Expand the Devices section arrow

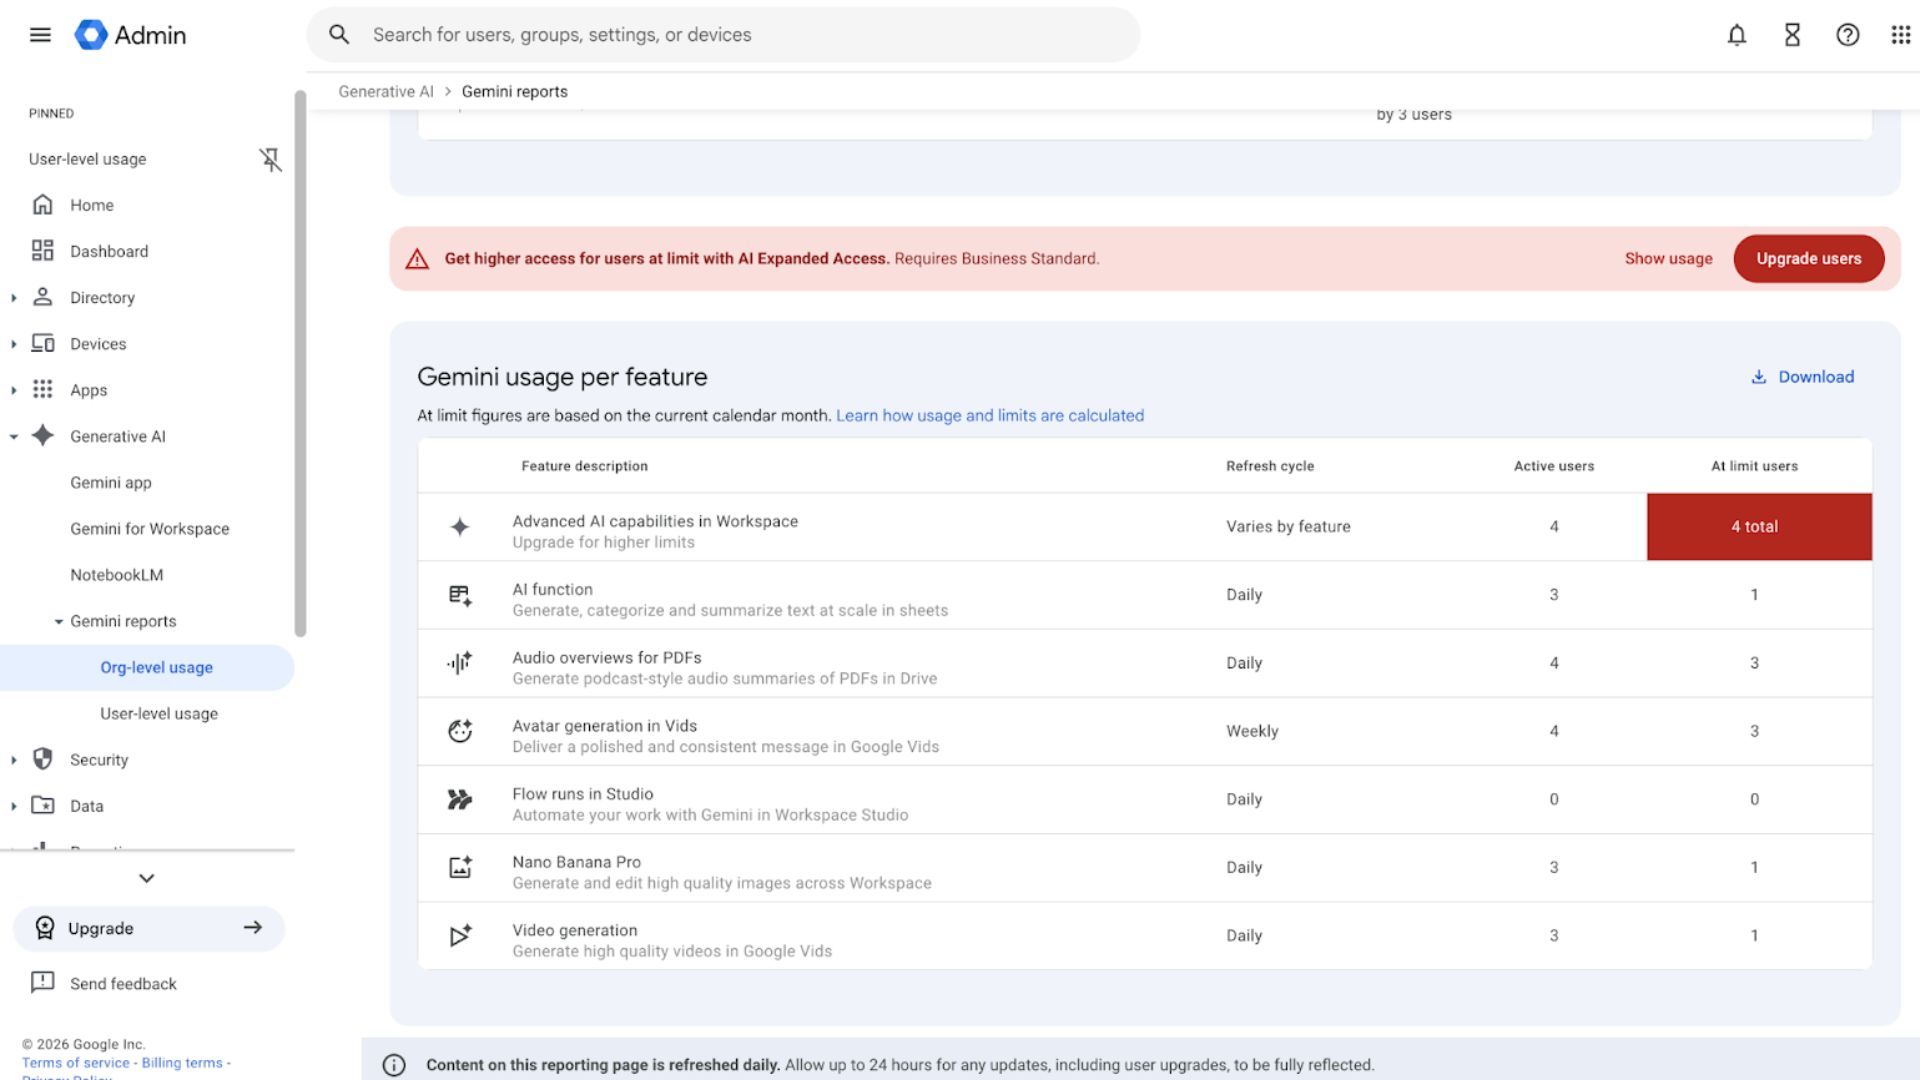click(x=13, y=344)
